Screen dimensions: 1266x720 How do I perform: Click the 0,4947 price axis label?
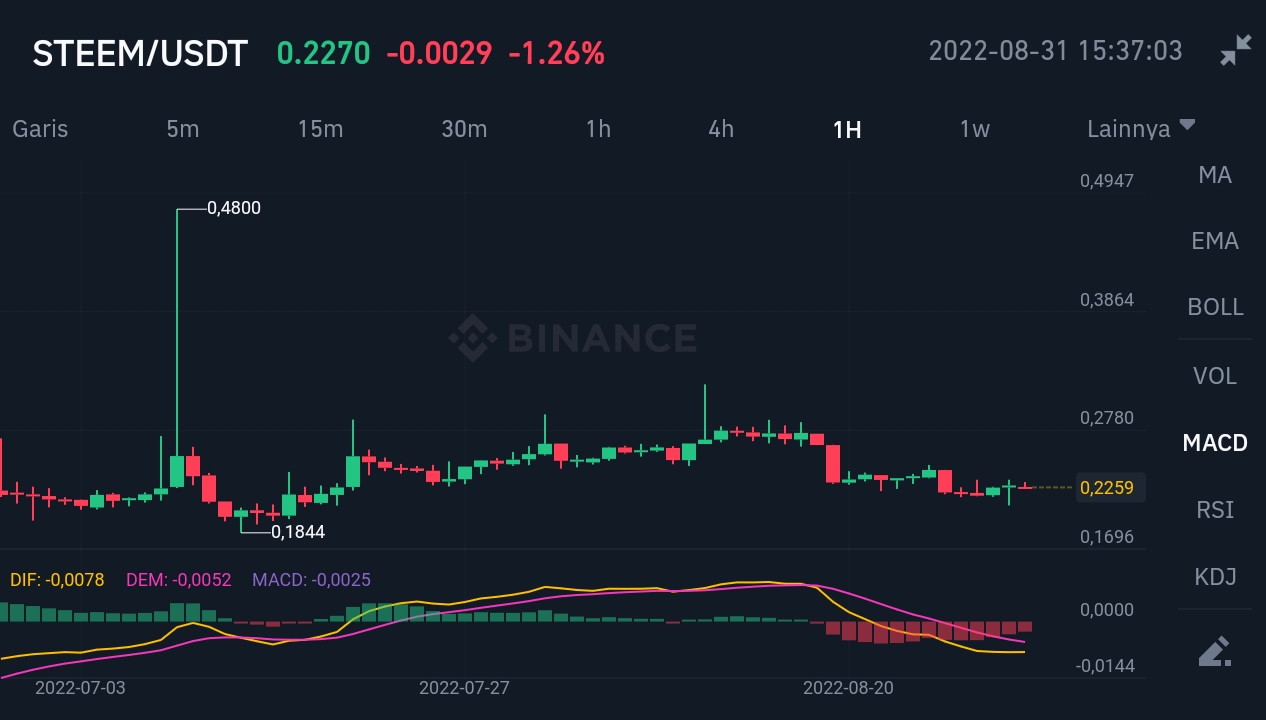point(1107,181)
